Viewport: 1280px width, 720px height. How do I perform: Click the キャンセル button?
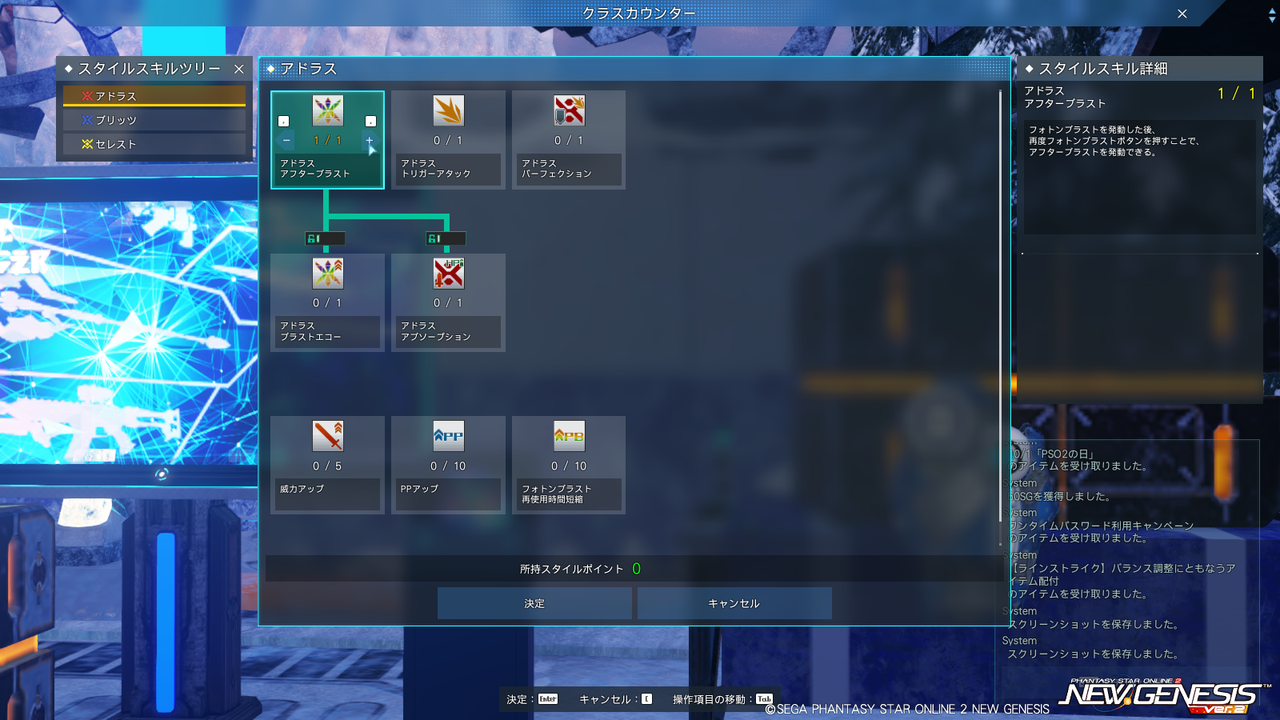tap(734, 603)
